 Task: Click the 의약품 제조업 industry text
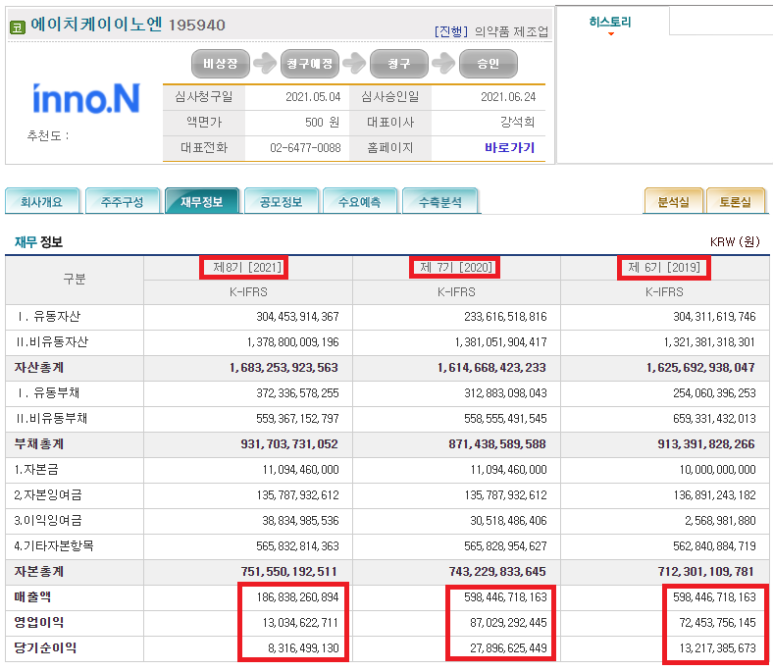[511, 32]
